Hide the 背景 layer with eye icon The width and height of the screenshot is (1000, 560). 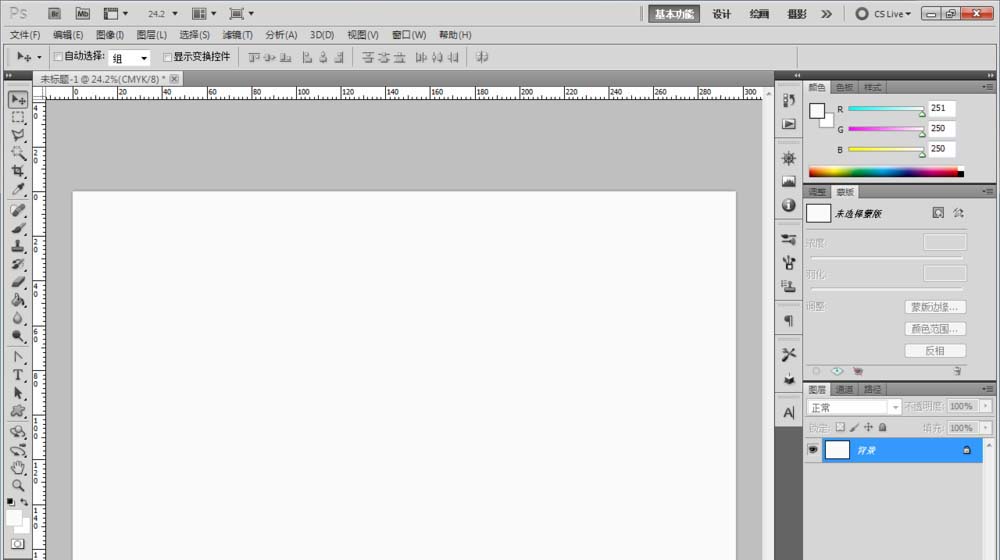point(813,450)
